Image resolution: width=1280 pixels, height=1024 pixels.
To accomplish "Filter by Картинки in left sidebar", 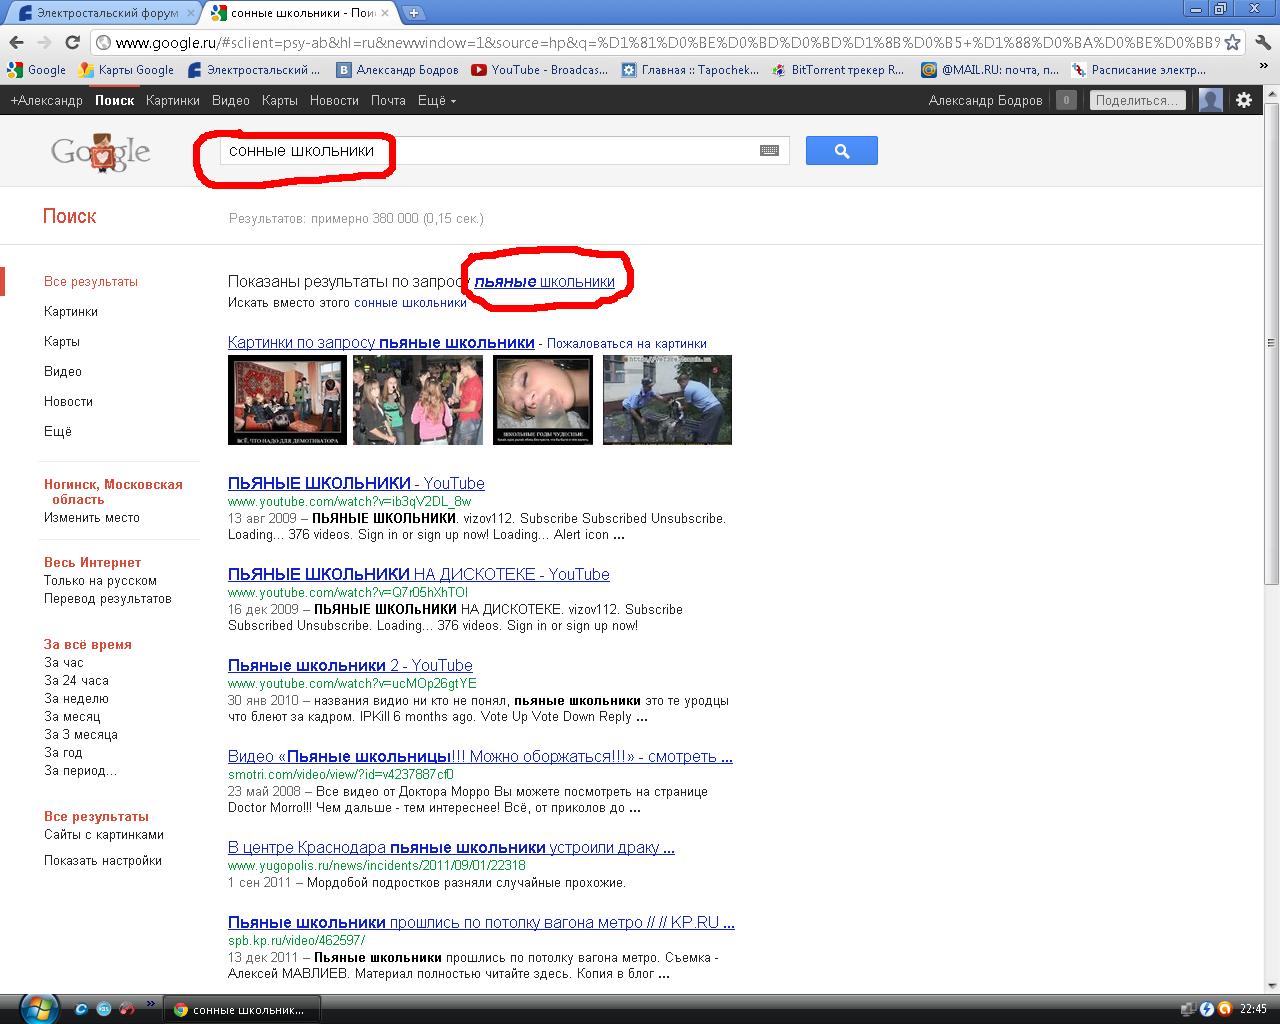I will pyautogui.click(x=71, y=311).
